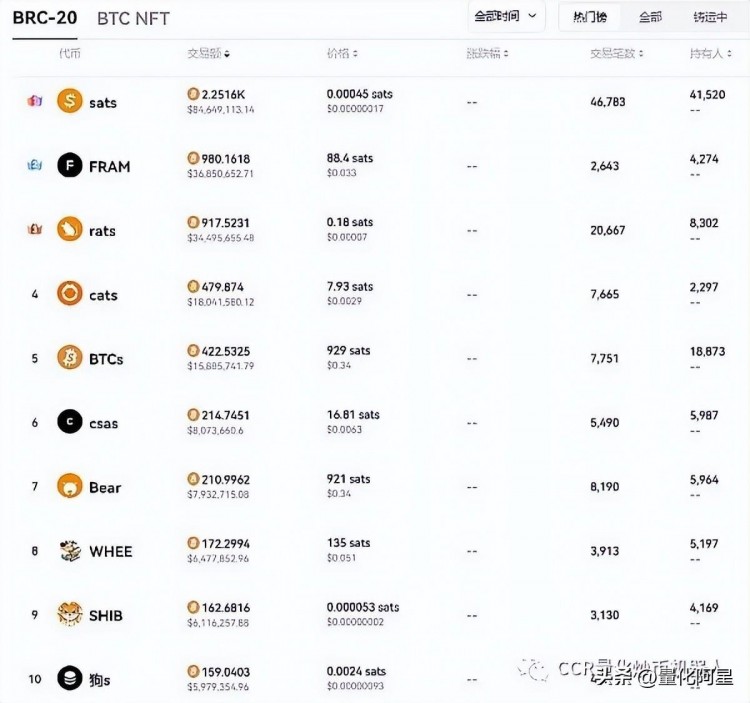
Task: Switch filter to 全部
Action: point(650,17)
